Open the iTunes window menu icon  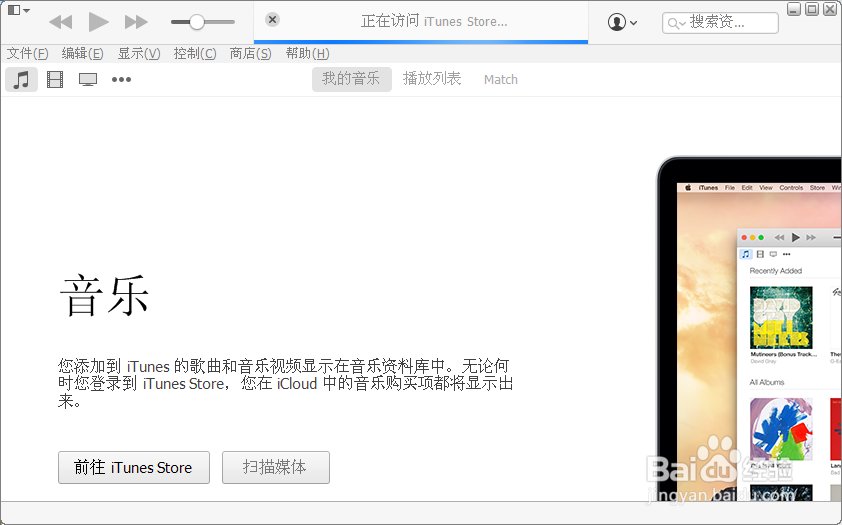[x=19, y=10]
